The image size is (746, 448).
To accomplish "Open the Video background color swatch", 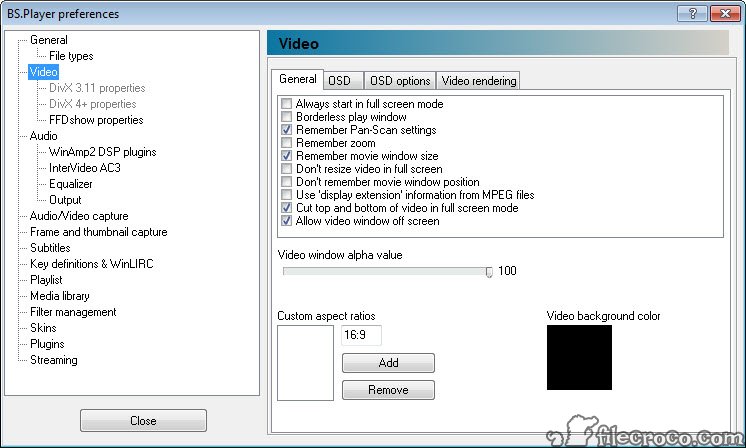I will 579,358.
